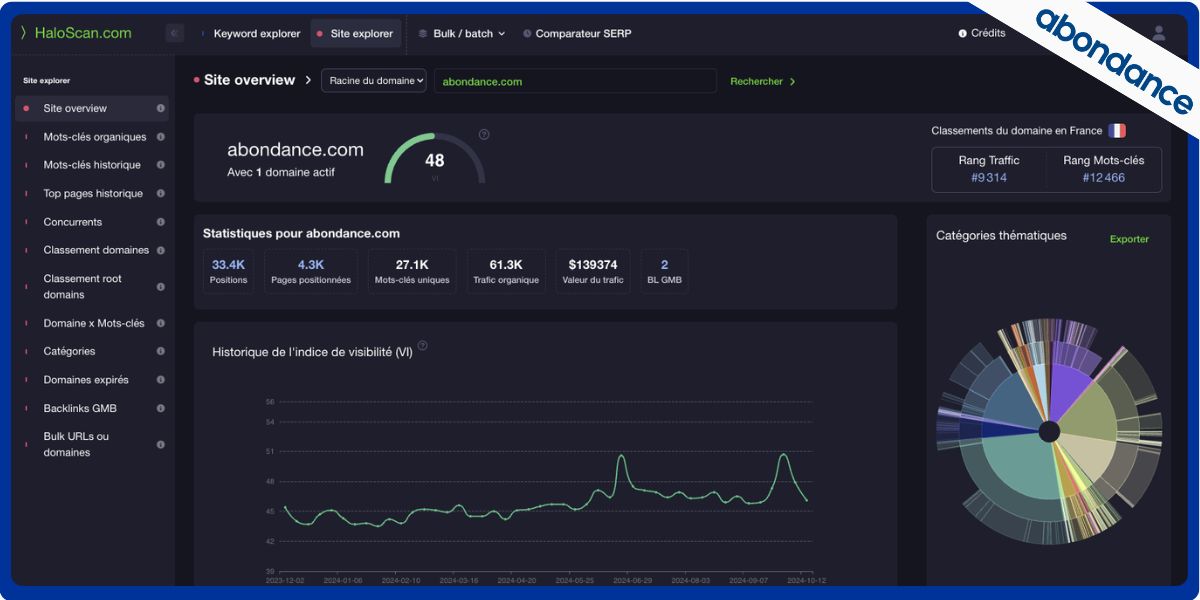Click the 2 BL GMB stat

(x=665, y=271)
